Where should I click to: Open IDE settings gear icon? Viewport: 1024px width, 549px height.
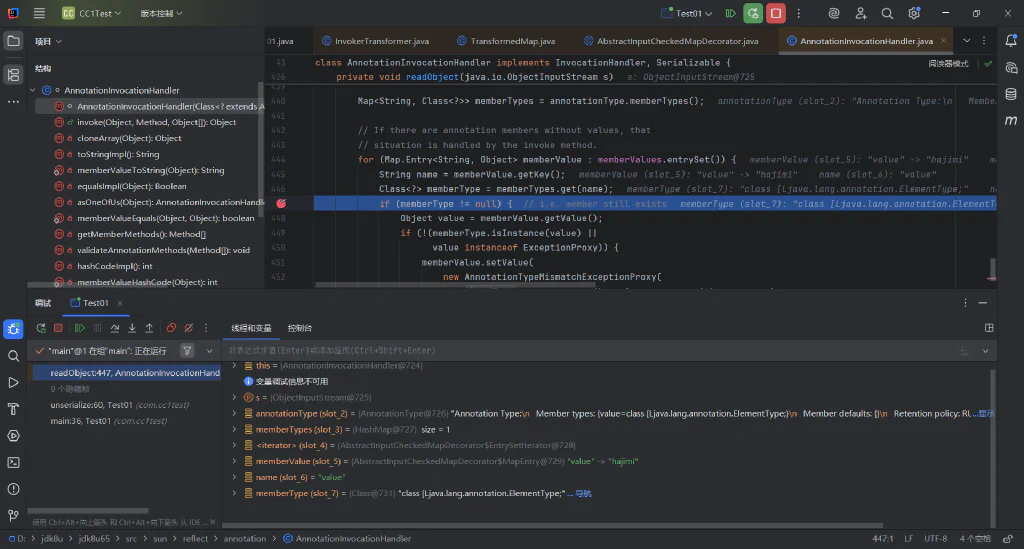pyautogui.click(x=914, y=13)
